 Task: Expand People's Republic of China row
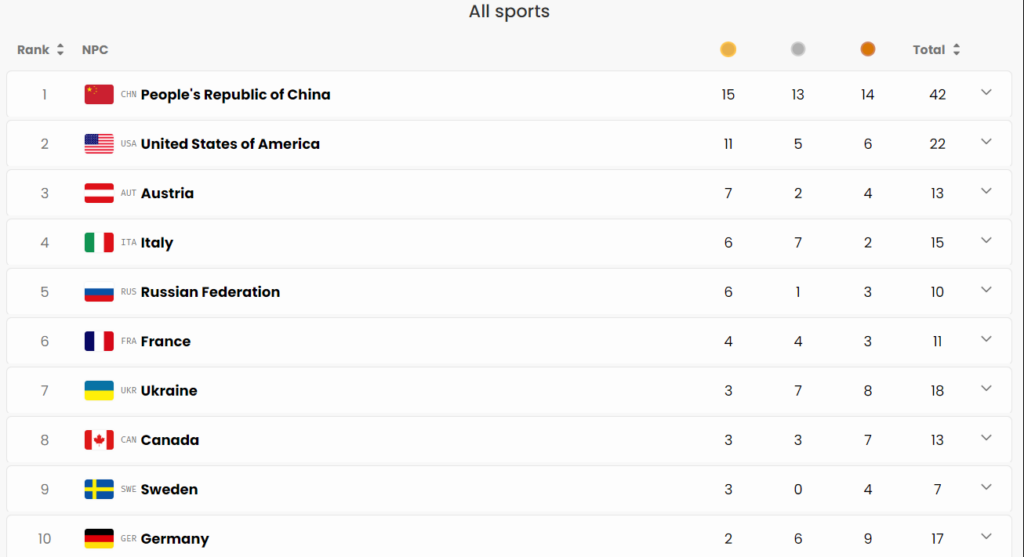click(x=986, y=93)
